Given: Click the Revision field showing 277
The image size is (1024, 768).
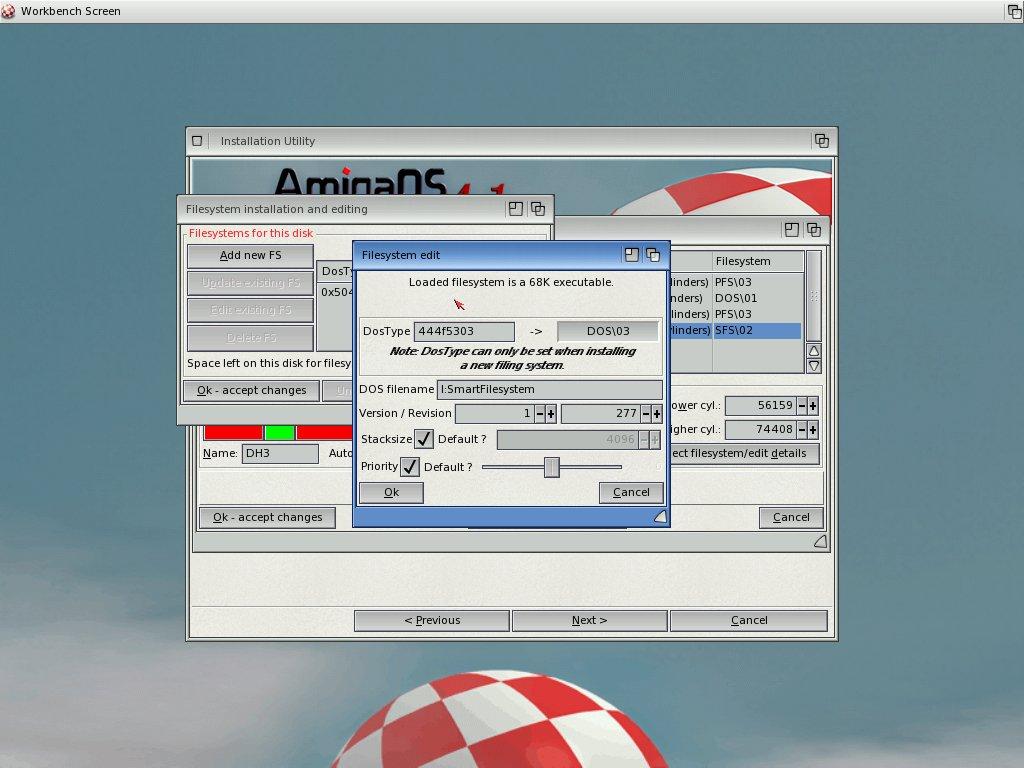Looking at the screenshot, I should (601, 413).
